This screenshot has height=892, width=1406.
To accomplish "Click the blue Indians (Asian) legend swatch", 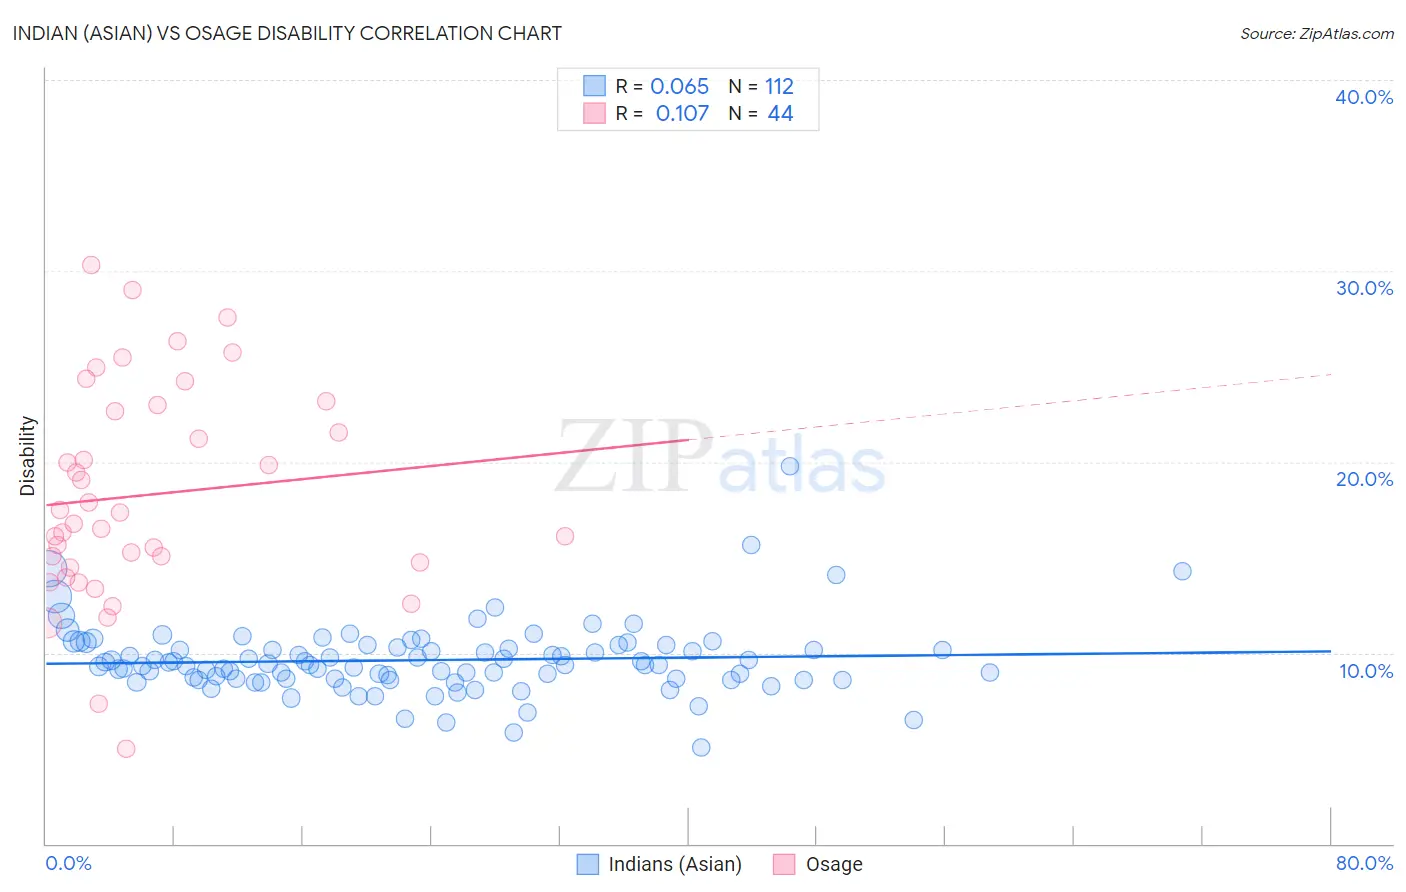I will [588, 864].
